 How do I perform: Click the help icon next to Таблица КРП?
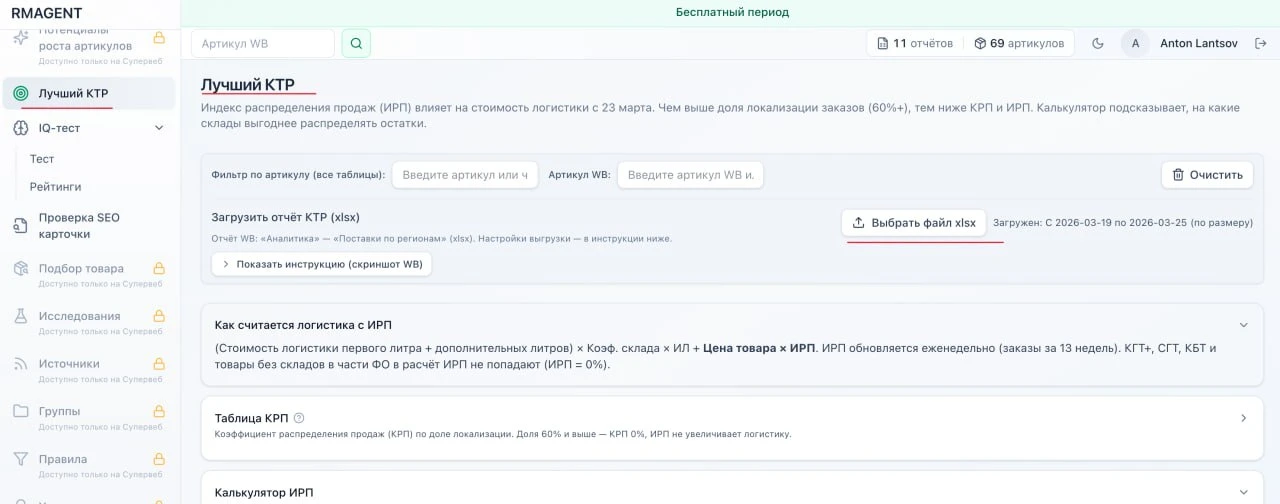(299, 418)
